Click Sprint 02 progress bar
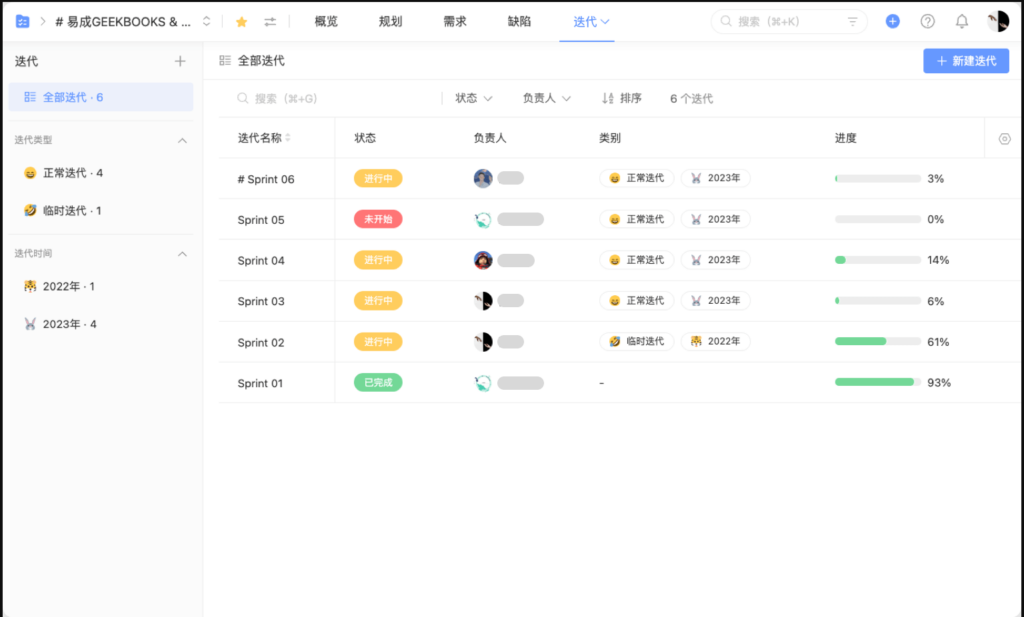 pyautogui.click(x=877, y=342)
